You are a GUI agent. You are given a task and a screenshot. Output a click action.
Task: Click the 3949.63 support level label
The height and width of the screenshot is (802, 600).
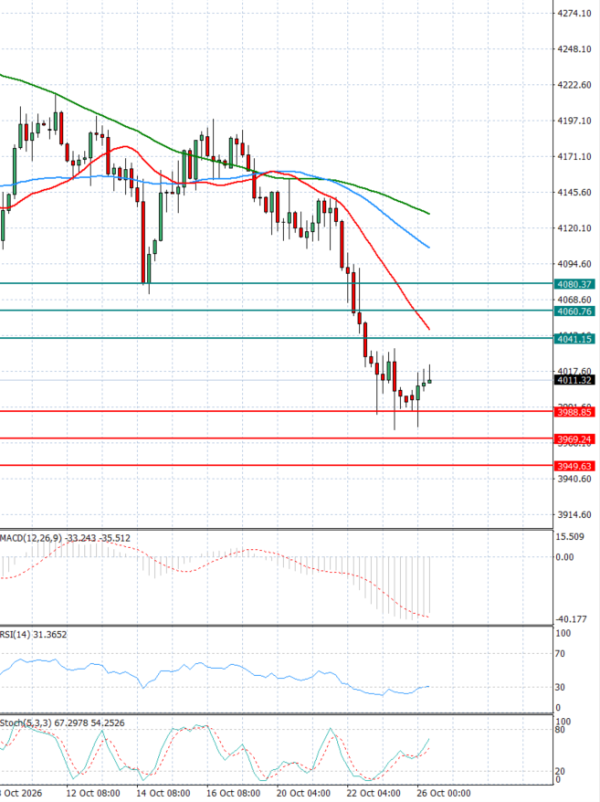click(x=574, y=466)
